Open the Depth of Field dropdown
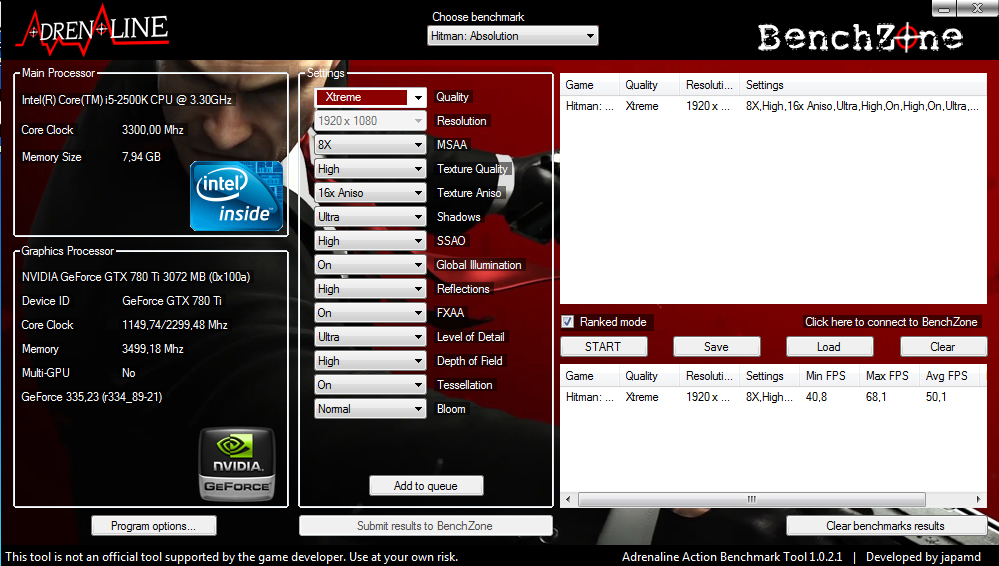999x566 pixels. coord(370,361)
